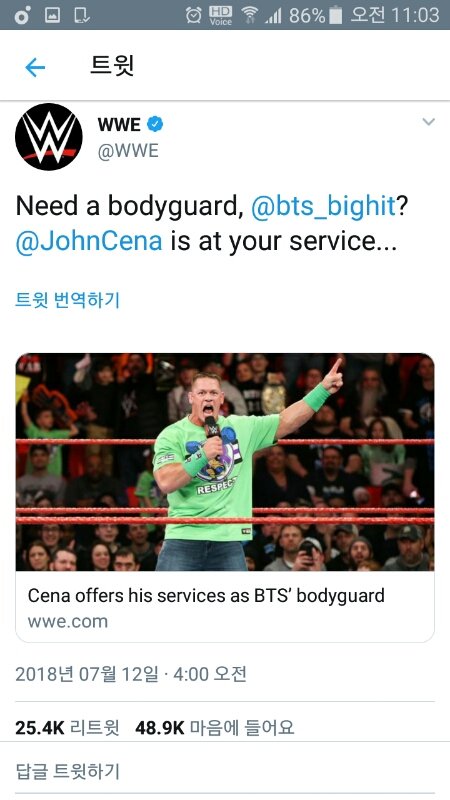Tap the @WWE handle text
The width and height of the screenshot is (450, 800).
(x=128, y=151)
